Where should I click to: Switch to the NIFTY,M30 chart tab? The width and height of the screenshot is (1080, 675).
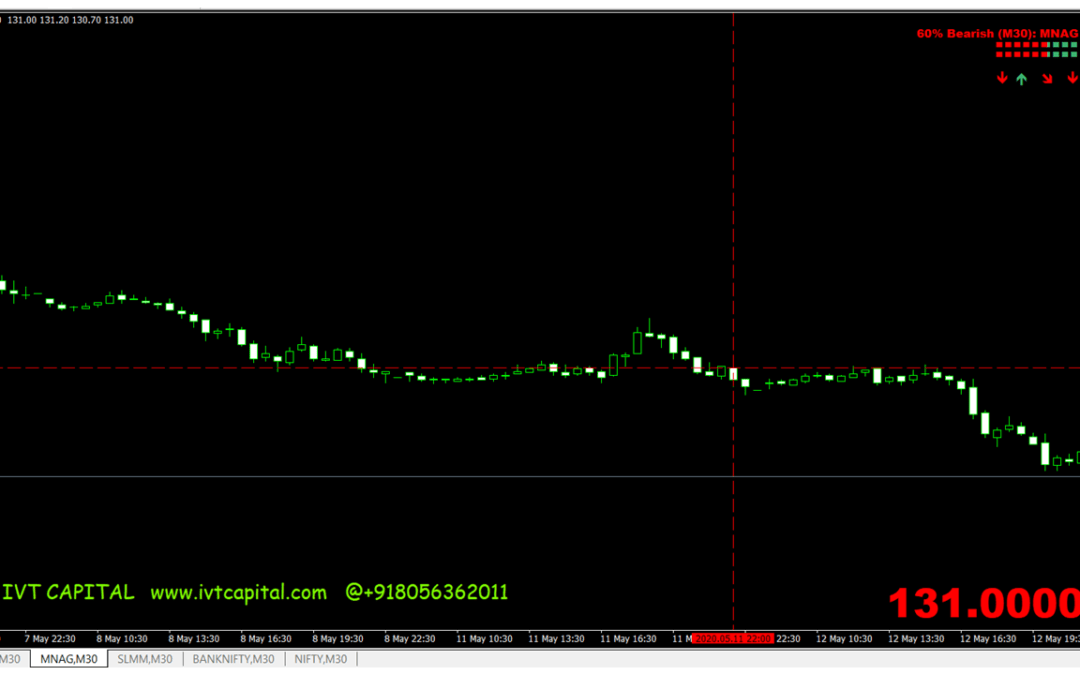click(321, 659)
